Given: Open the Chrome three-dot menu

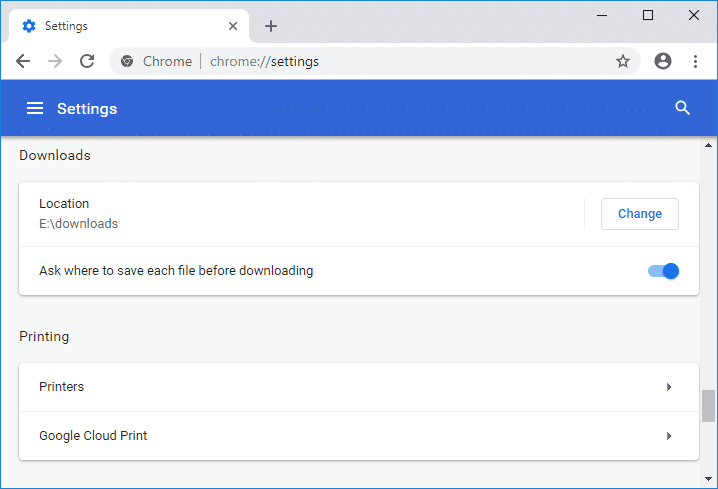Looking at the screenshot, I should pyautogui.click(x=695, y=61).
